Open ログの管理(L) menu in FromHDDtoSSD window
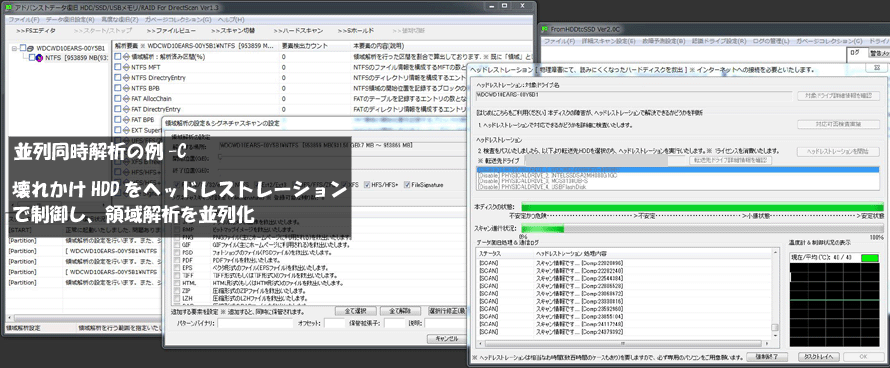The image size is (890, 368). coord(770,41)
